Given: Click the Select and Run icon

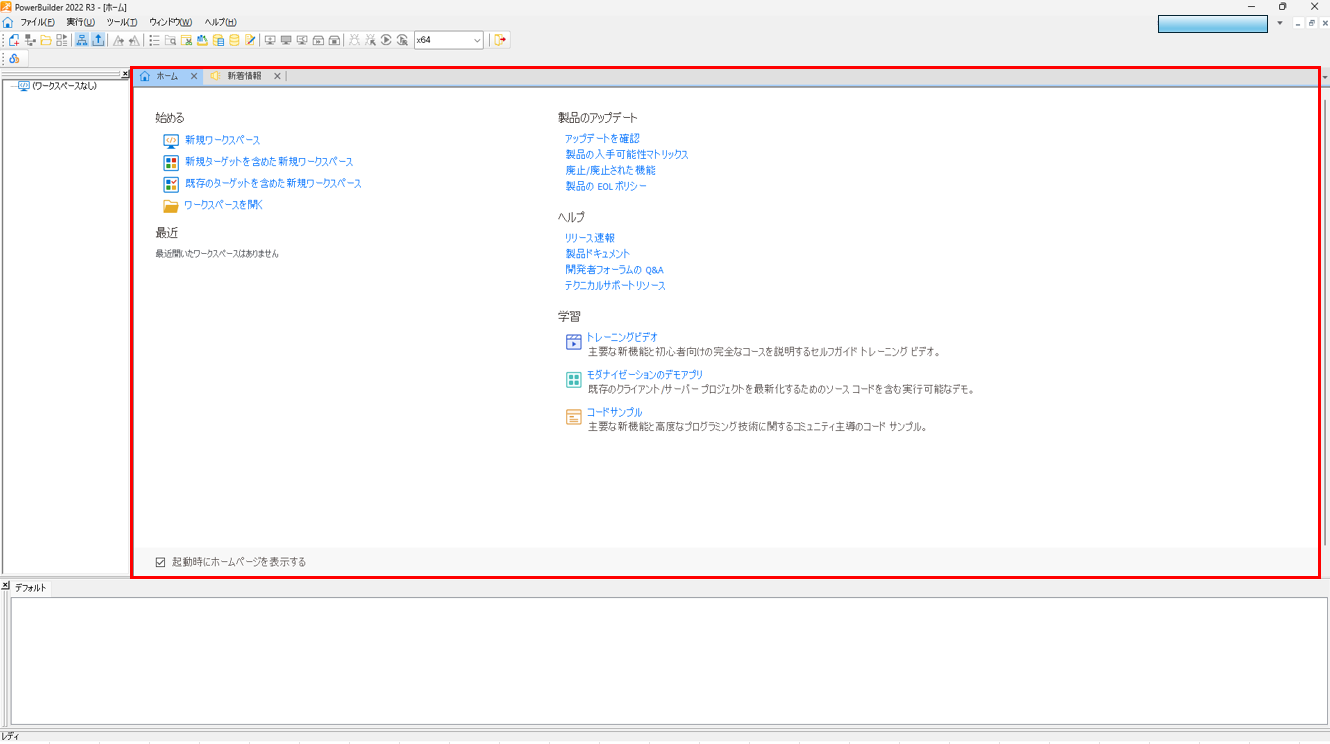Looking at the screenshot, I should point(402,40).
